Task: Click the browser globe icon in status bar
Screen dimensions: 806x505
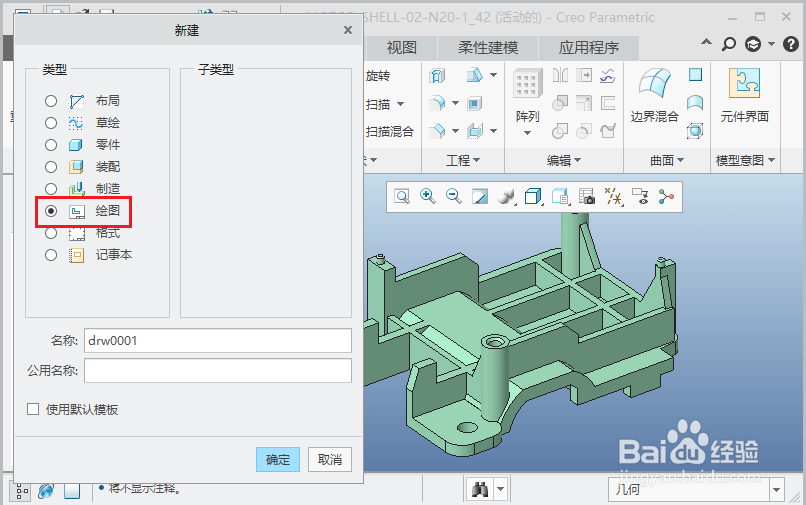Action: coord(46,491)
